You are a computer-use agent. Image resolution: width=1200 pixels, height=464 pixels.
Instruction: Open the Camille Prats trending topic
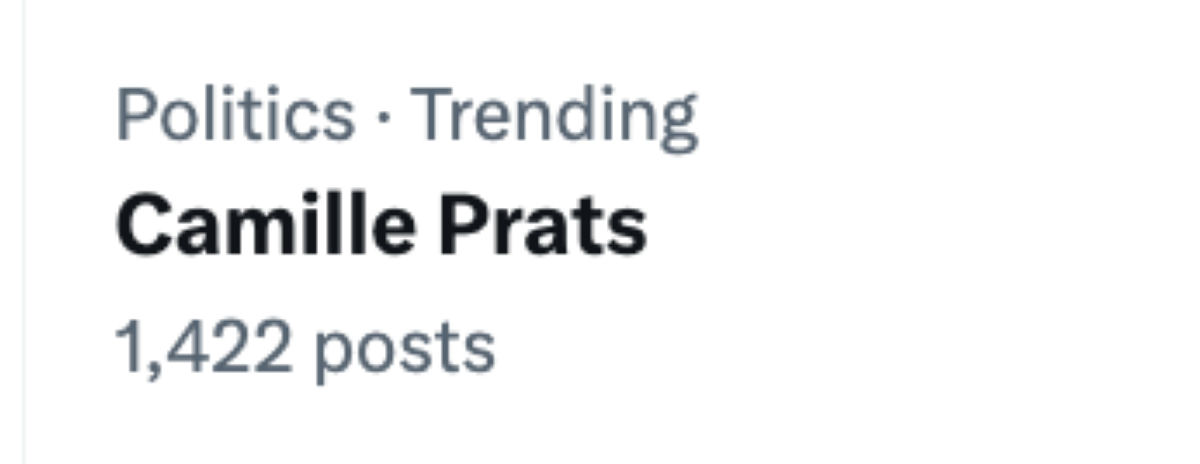pos(381,228)
